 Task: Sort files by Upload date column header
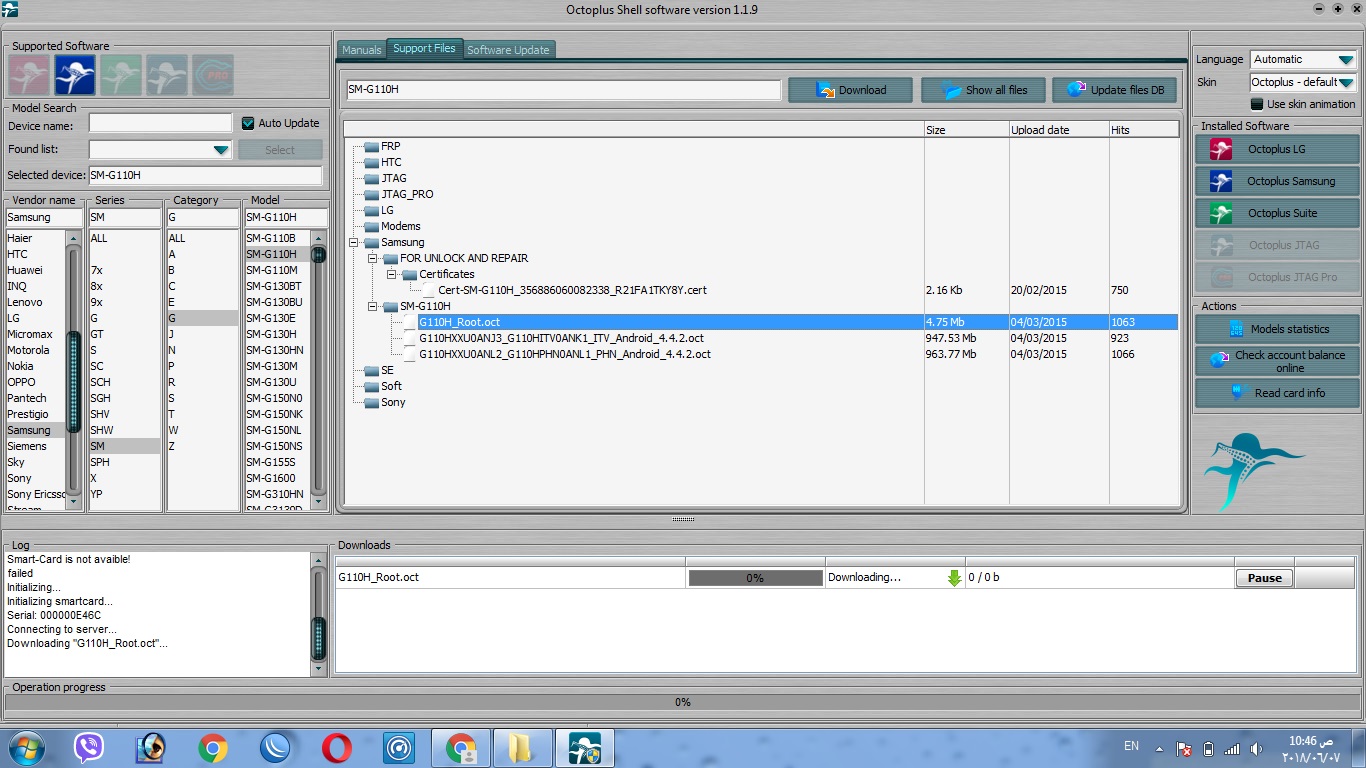pos(1058,130)
